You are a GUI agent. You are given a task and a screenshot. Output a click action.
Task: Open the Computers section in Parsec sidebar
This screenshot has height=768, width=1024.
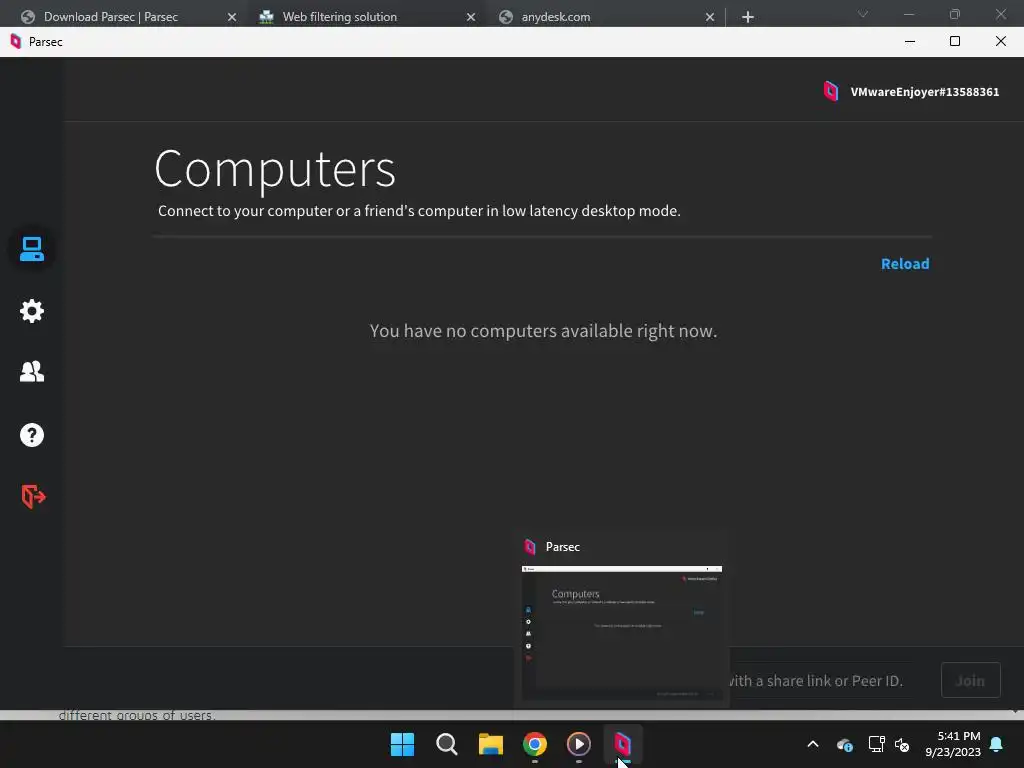coord(31,249)
